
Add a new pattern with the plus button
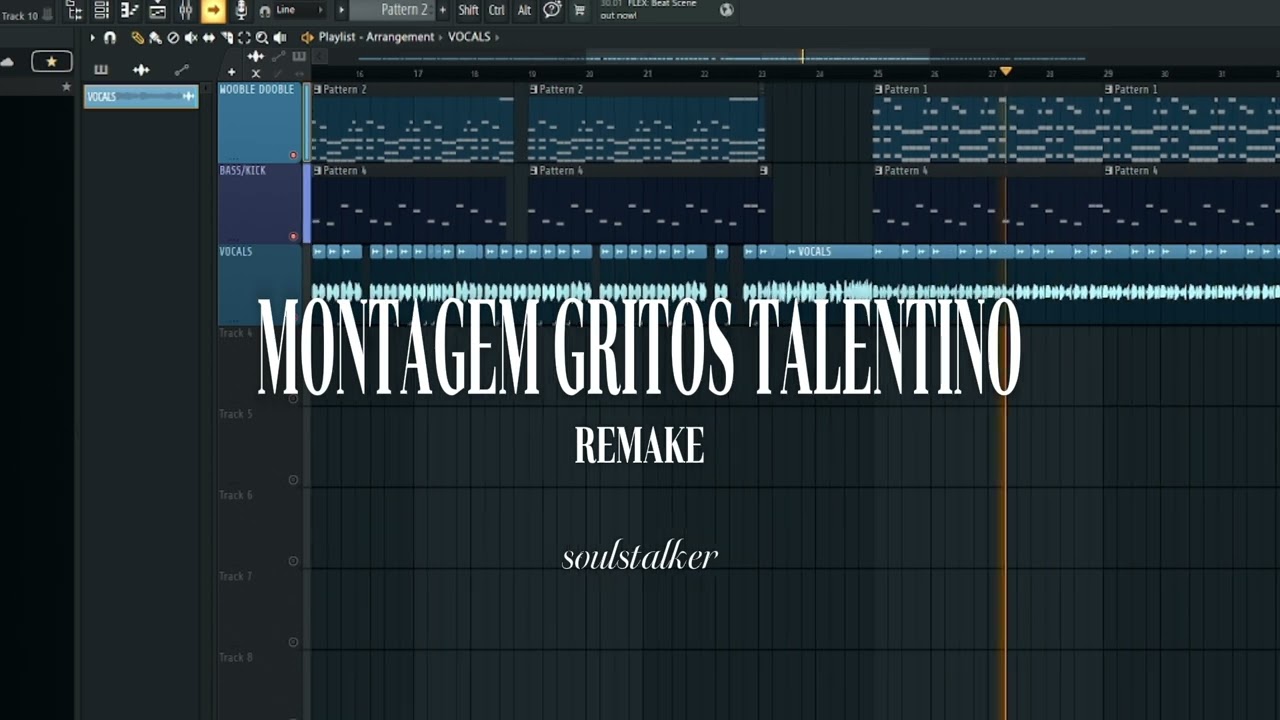[x=443, y=10]
